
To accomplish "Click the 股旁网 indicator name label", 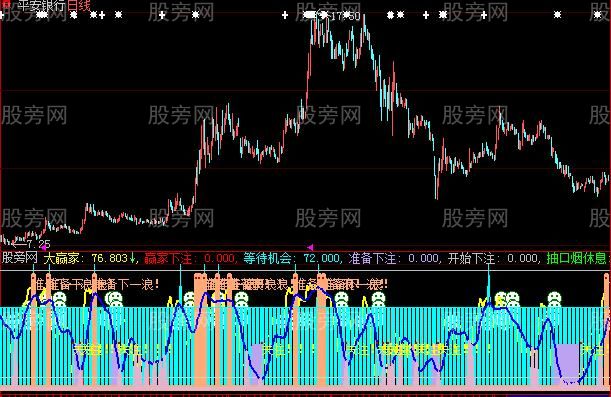I will 19,258.
